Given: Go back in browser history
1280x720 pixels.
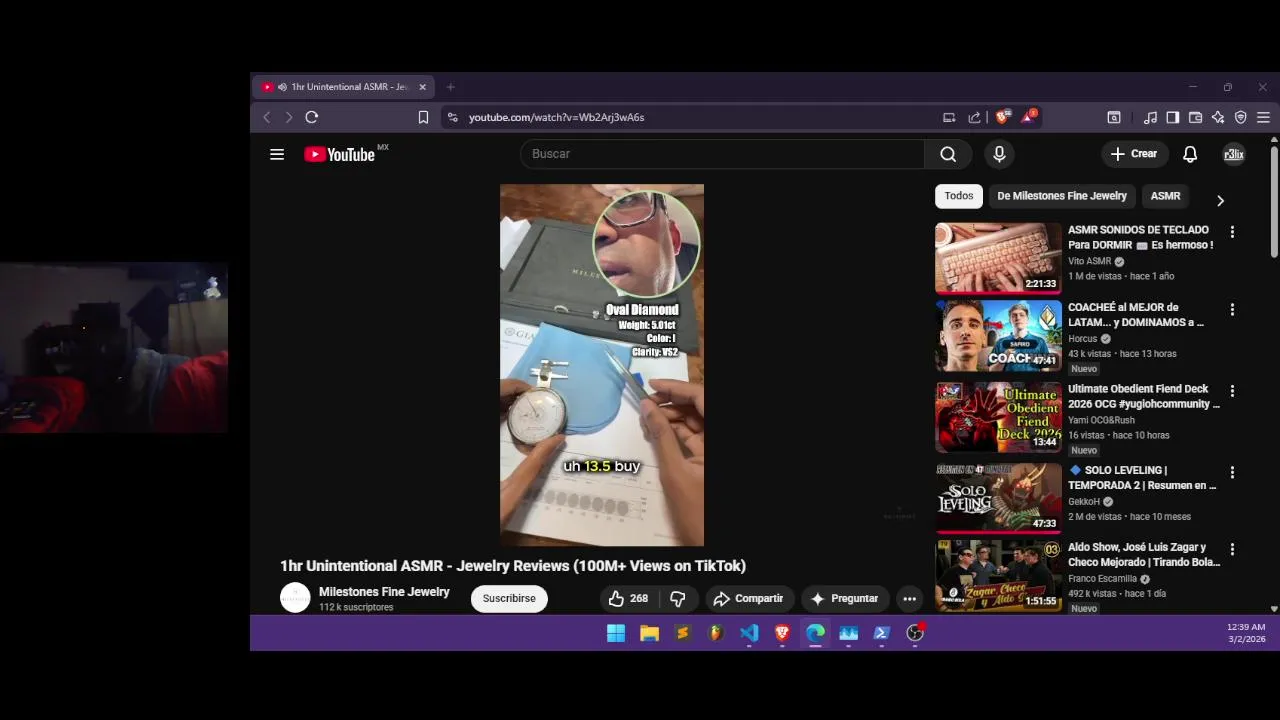Looking at the screenshot, I should pos(267,117).
